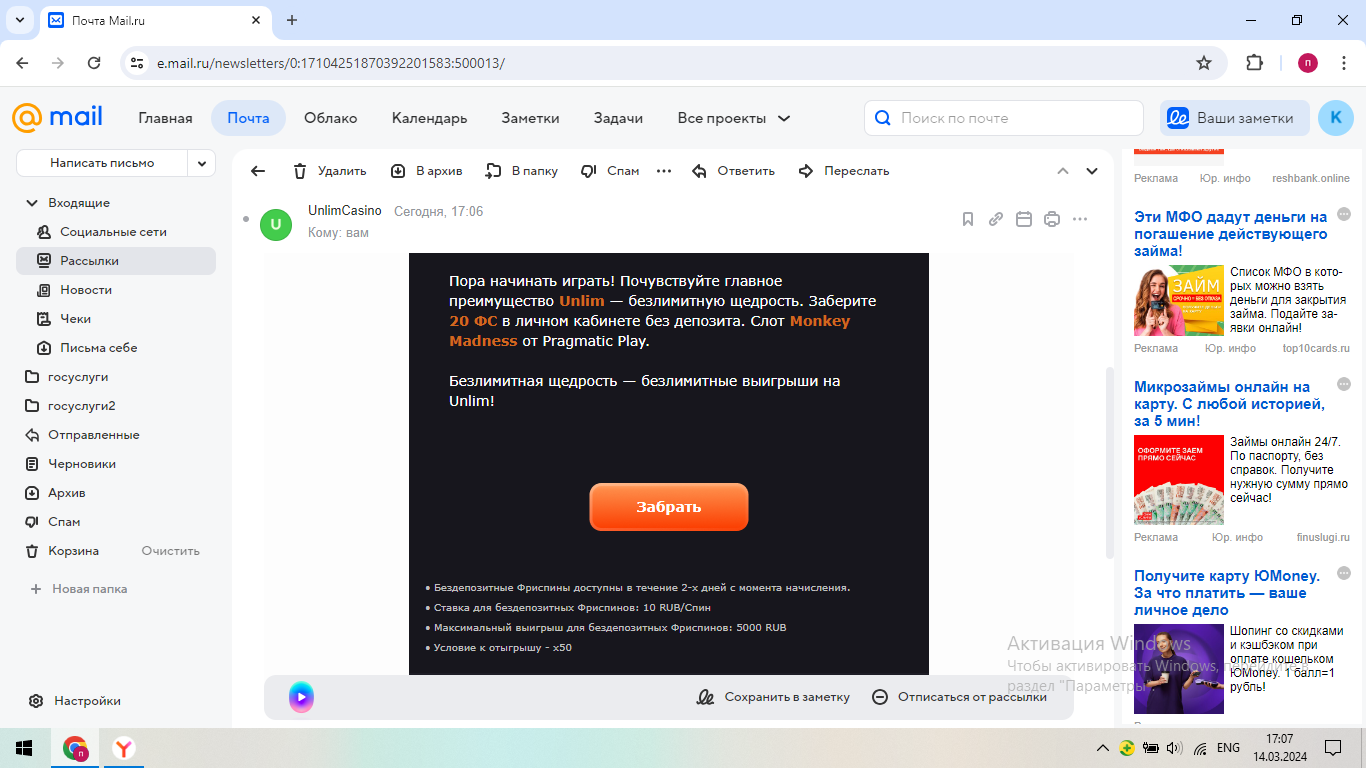
Task: Create a folder with Новая папка
Action: click(79, 589)
